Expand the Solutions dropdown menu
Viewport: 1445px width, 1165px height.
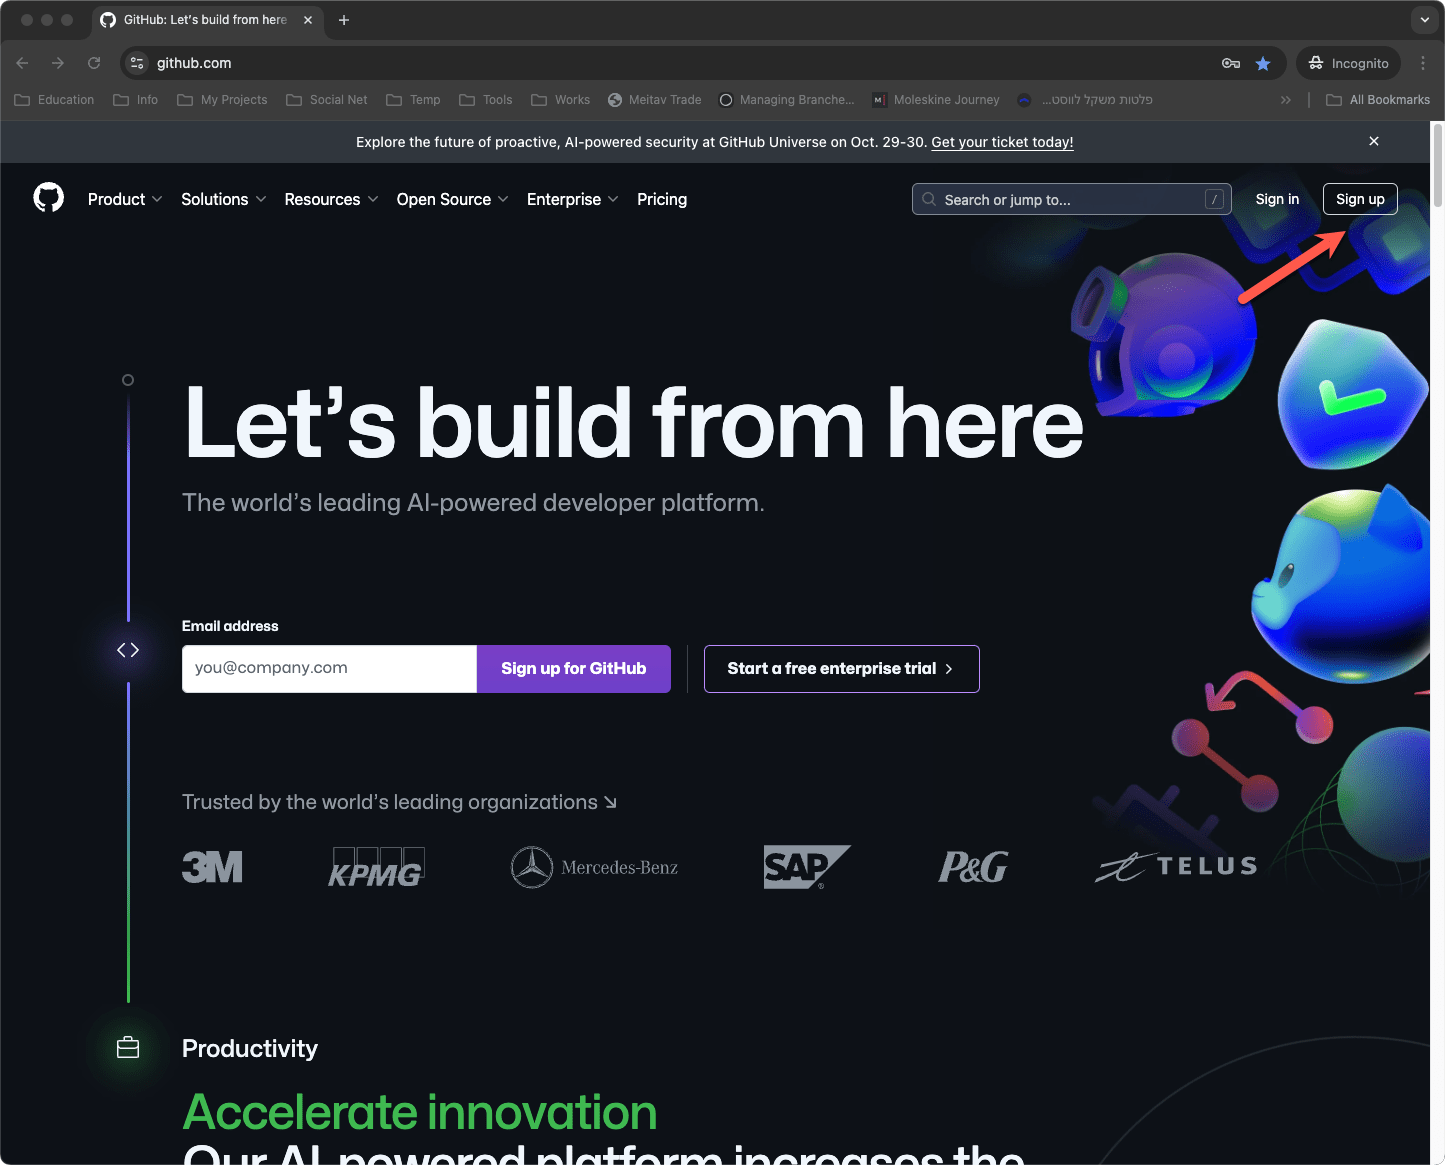tap(223, 199)
